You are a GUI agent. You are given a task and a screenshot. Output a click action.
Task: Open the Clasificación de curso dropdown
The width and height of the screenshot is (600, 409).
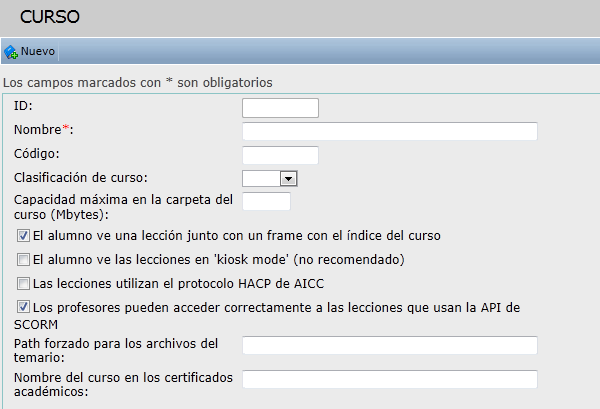coord(270,179)
